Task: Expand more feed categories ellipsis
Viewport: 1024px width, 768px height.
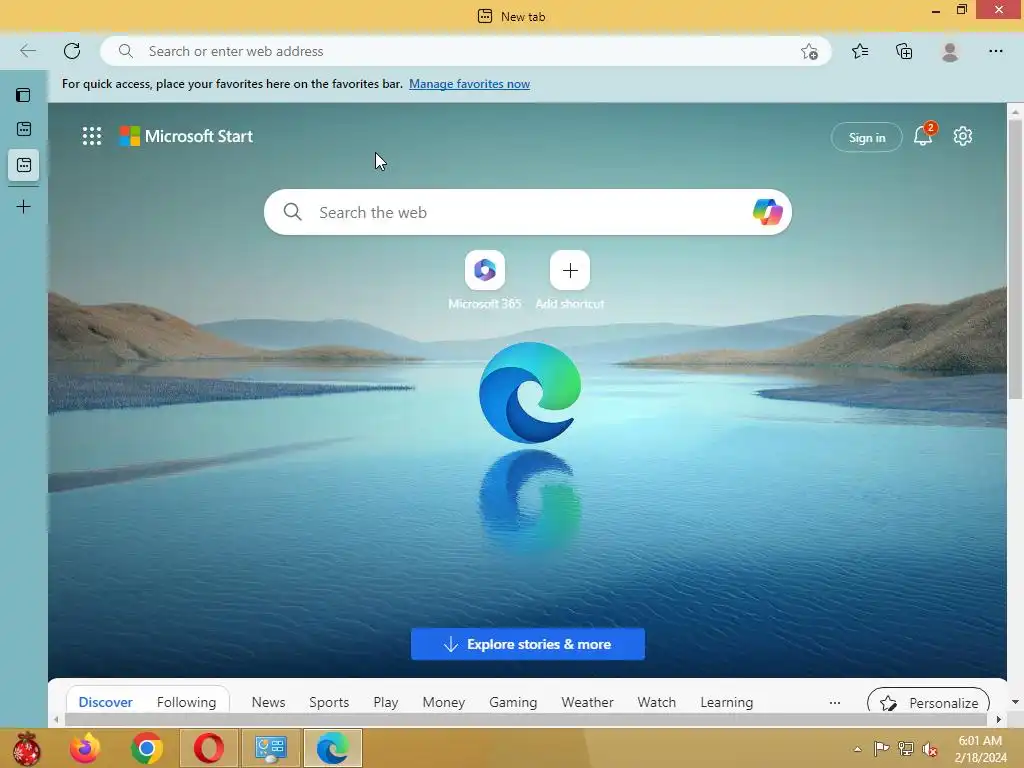Action: click(835, 703)
